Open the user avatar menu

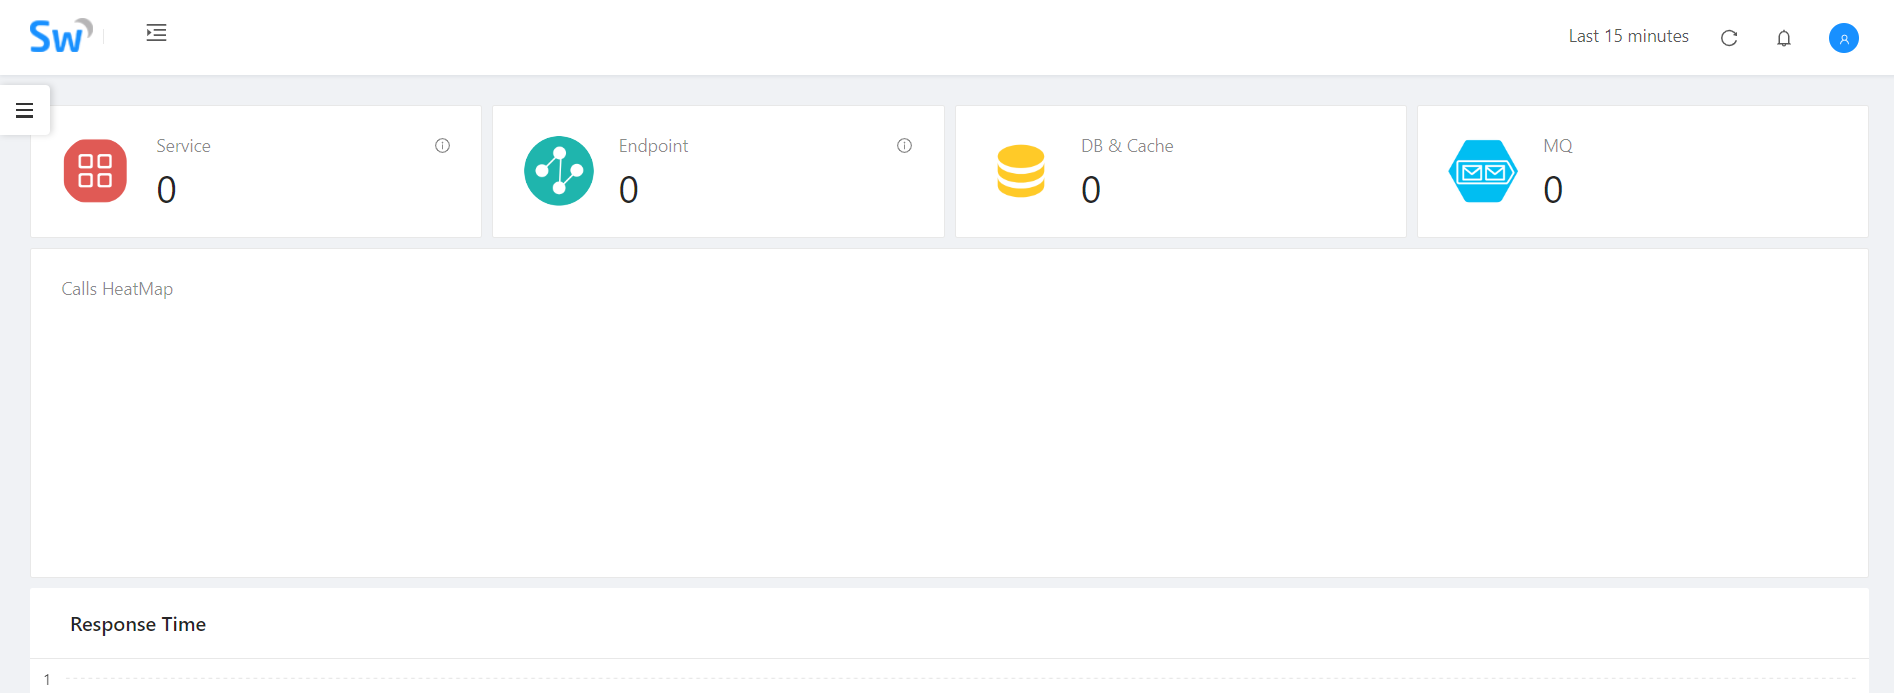(1844, 38)
